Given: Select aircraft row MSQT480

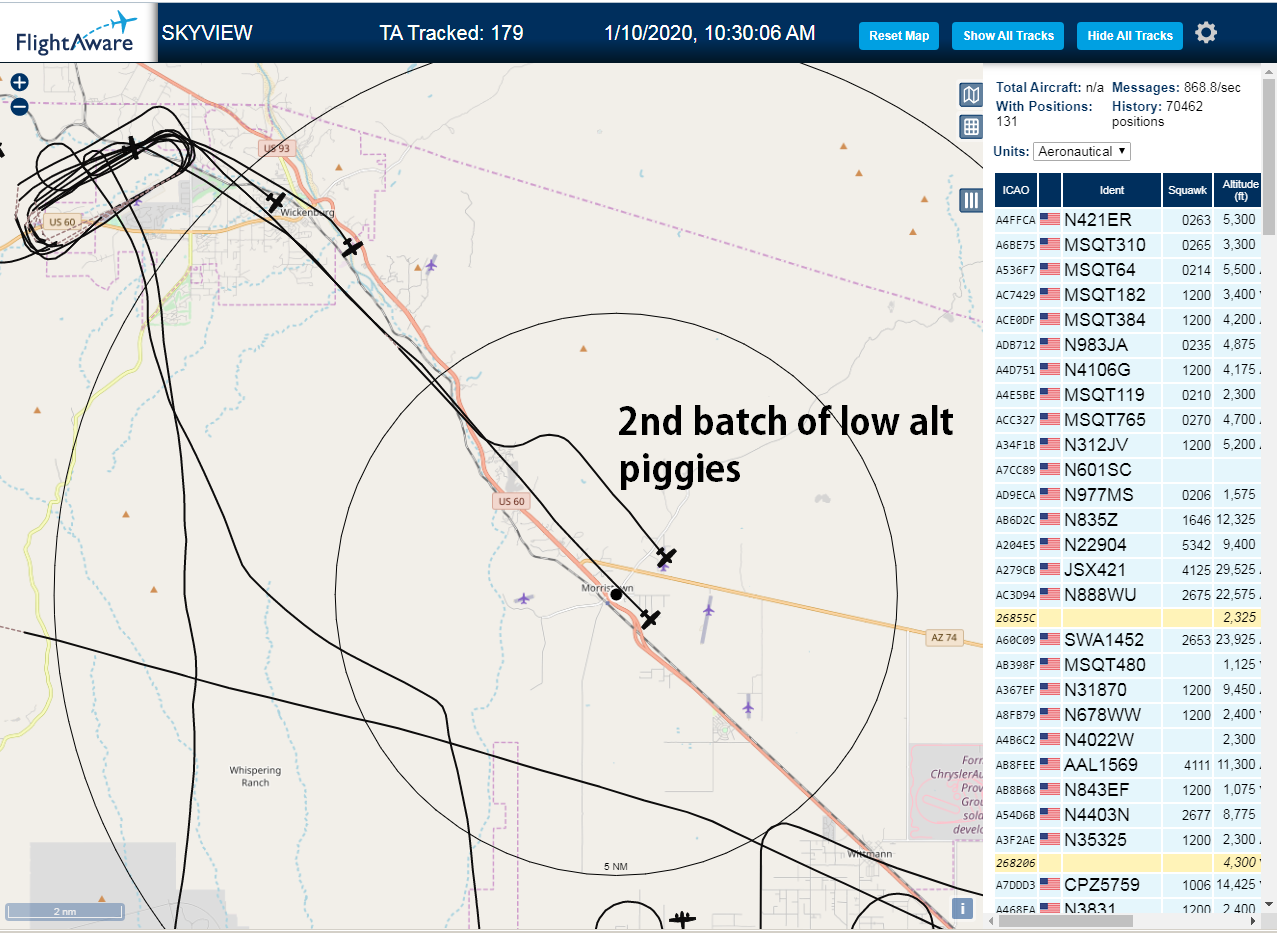Looking at the screenshot, I should 1128,665.
